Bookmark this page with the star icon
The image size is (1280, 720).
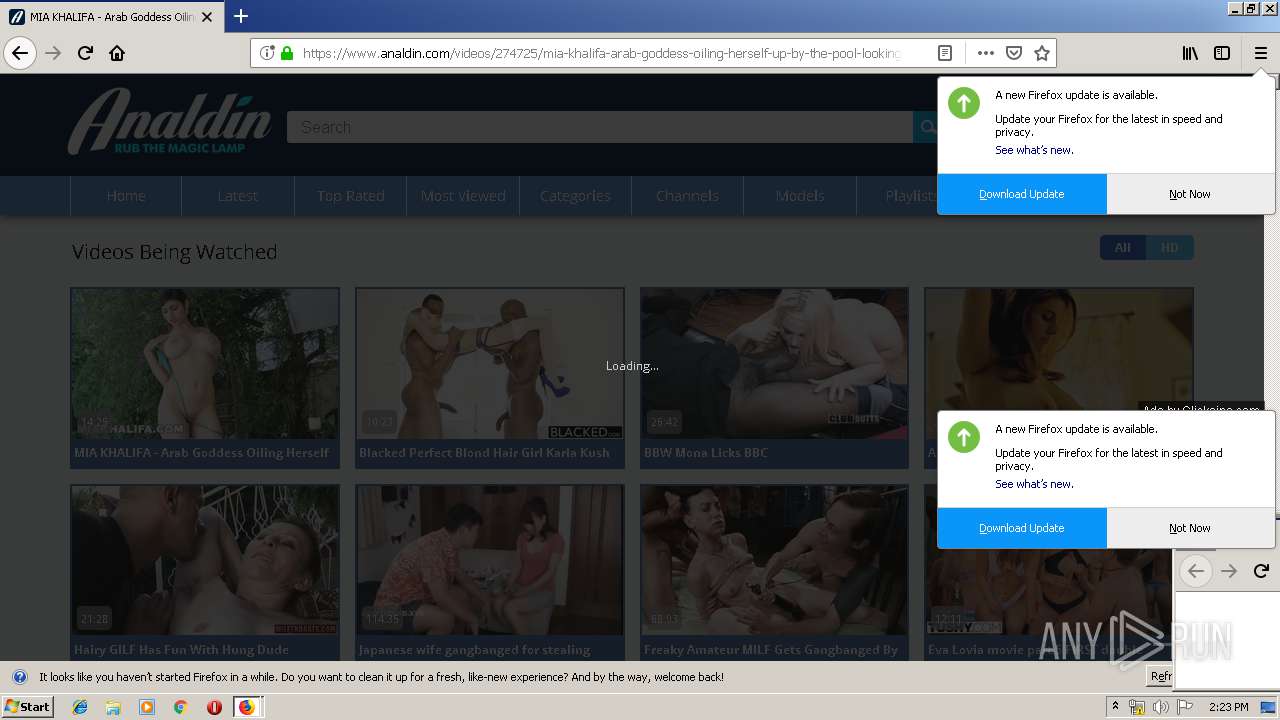point(1042,53)
